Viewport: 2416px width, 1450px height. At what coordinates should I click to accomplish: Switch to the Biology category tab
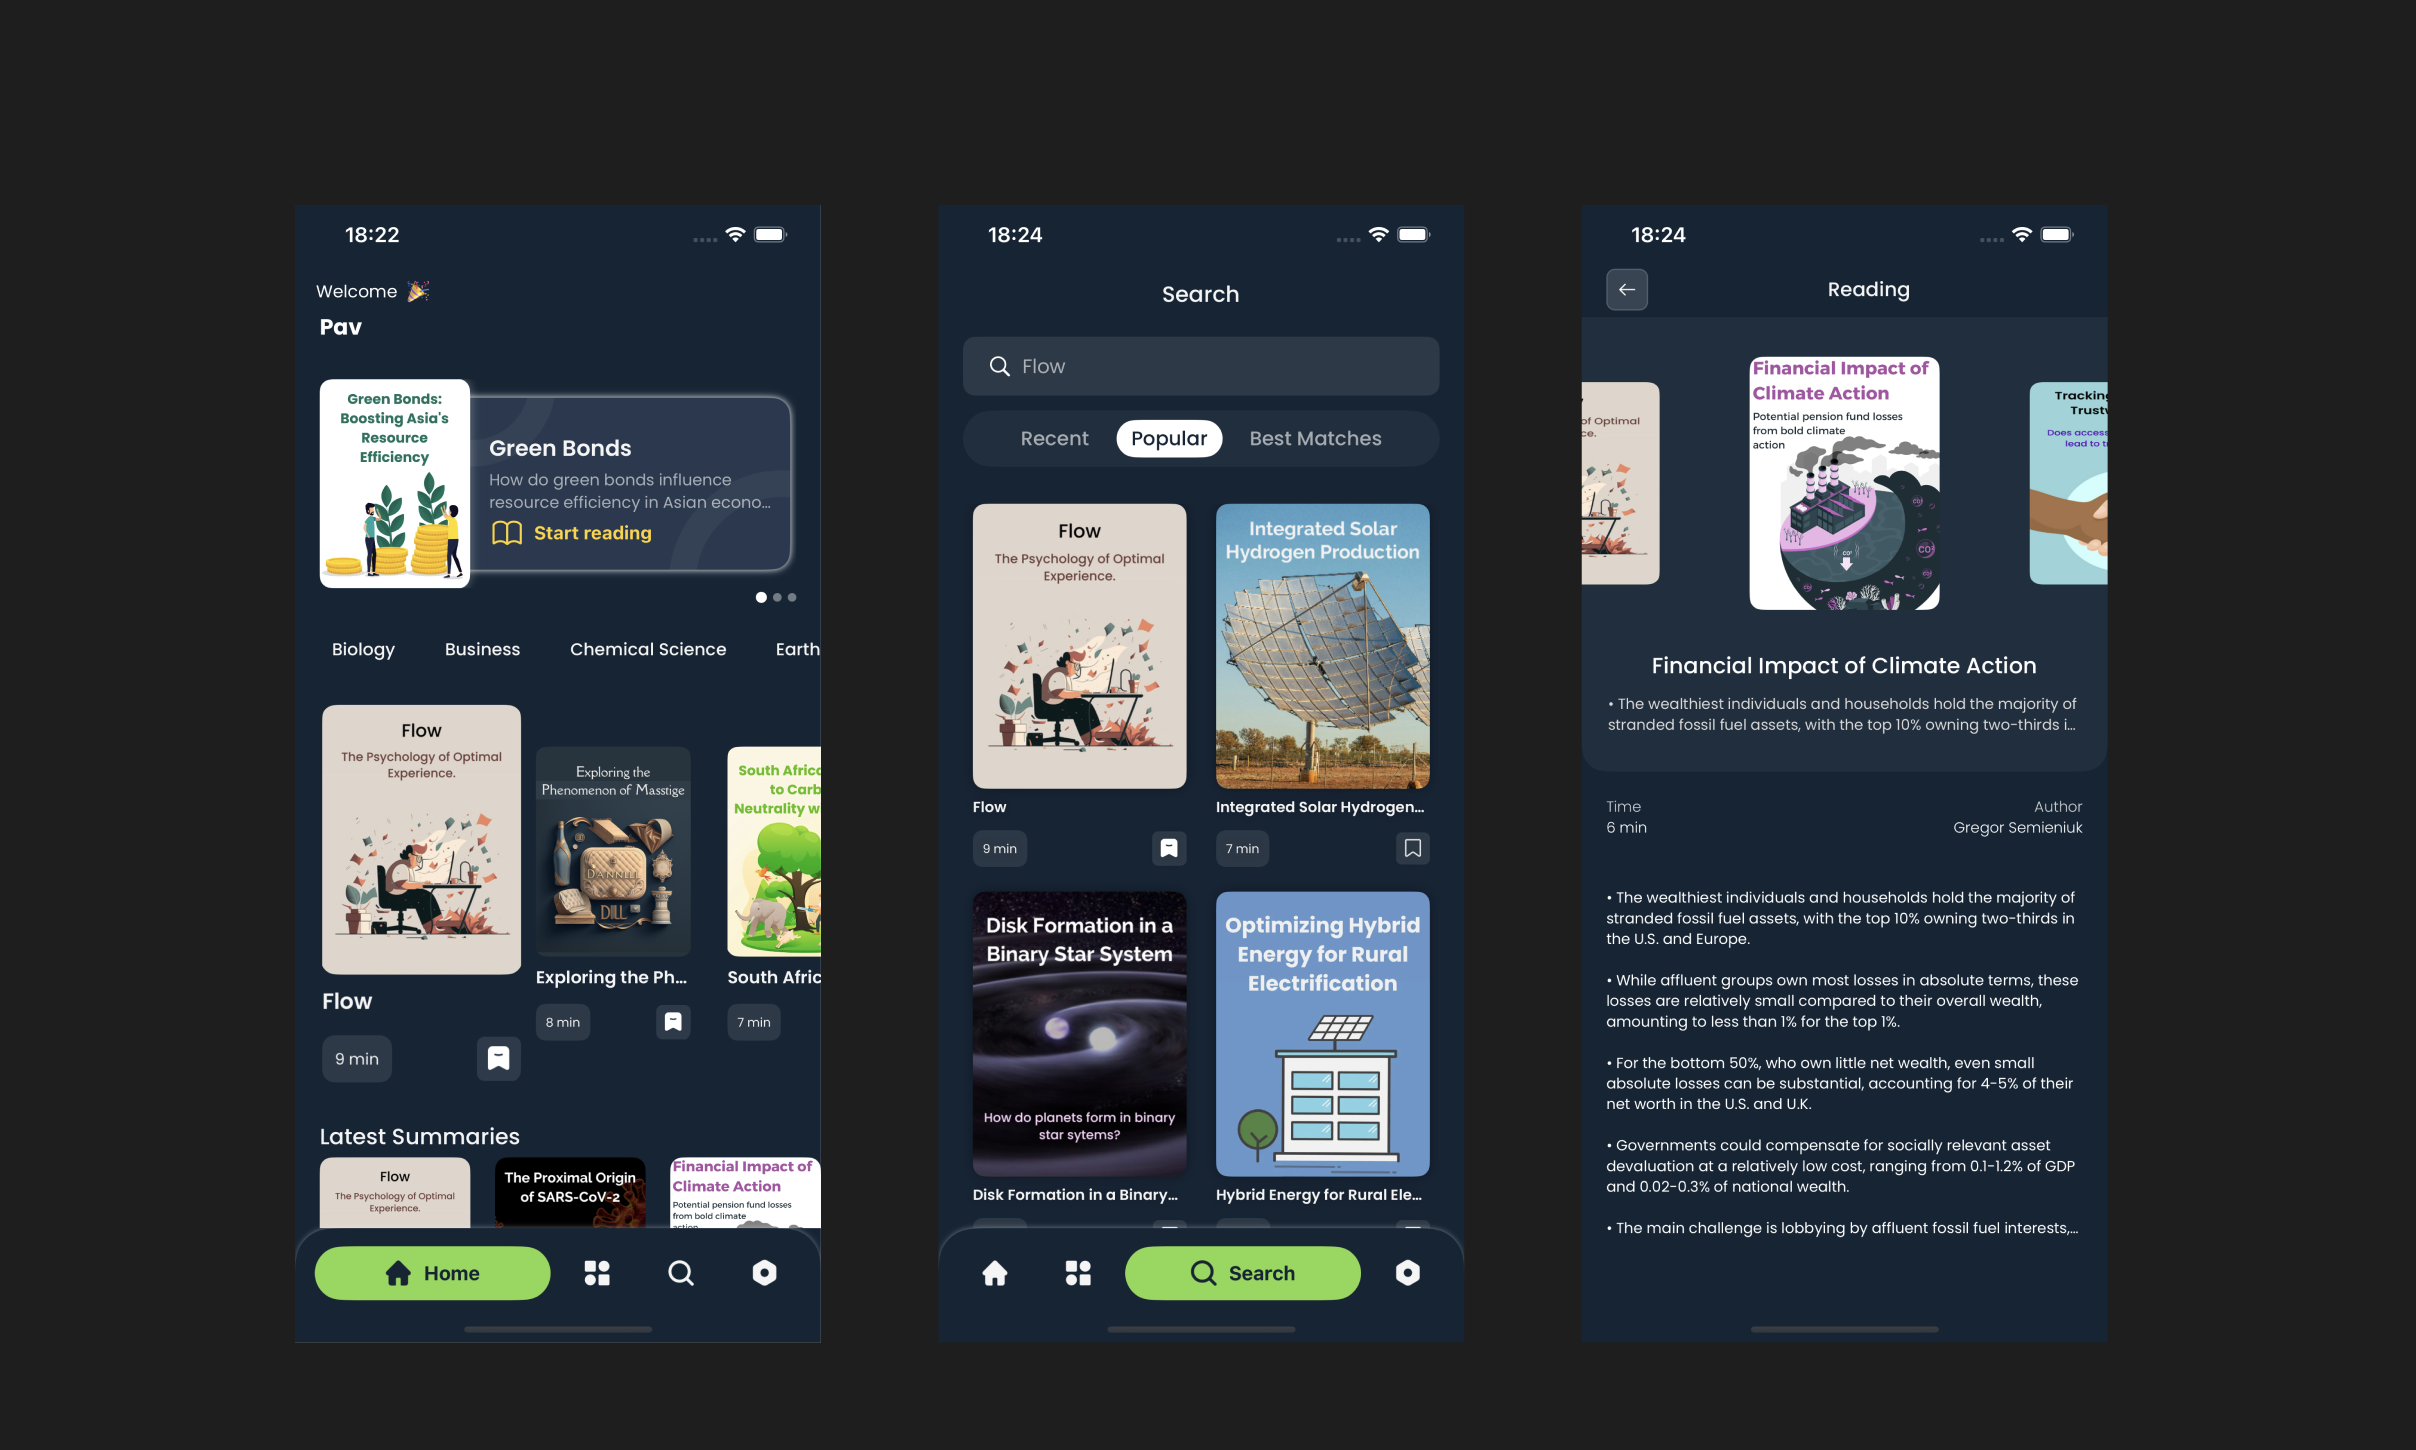[x=362, y=647]
